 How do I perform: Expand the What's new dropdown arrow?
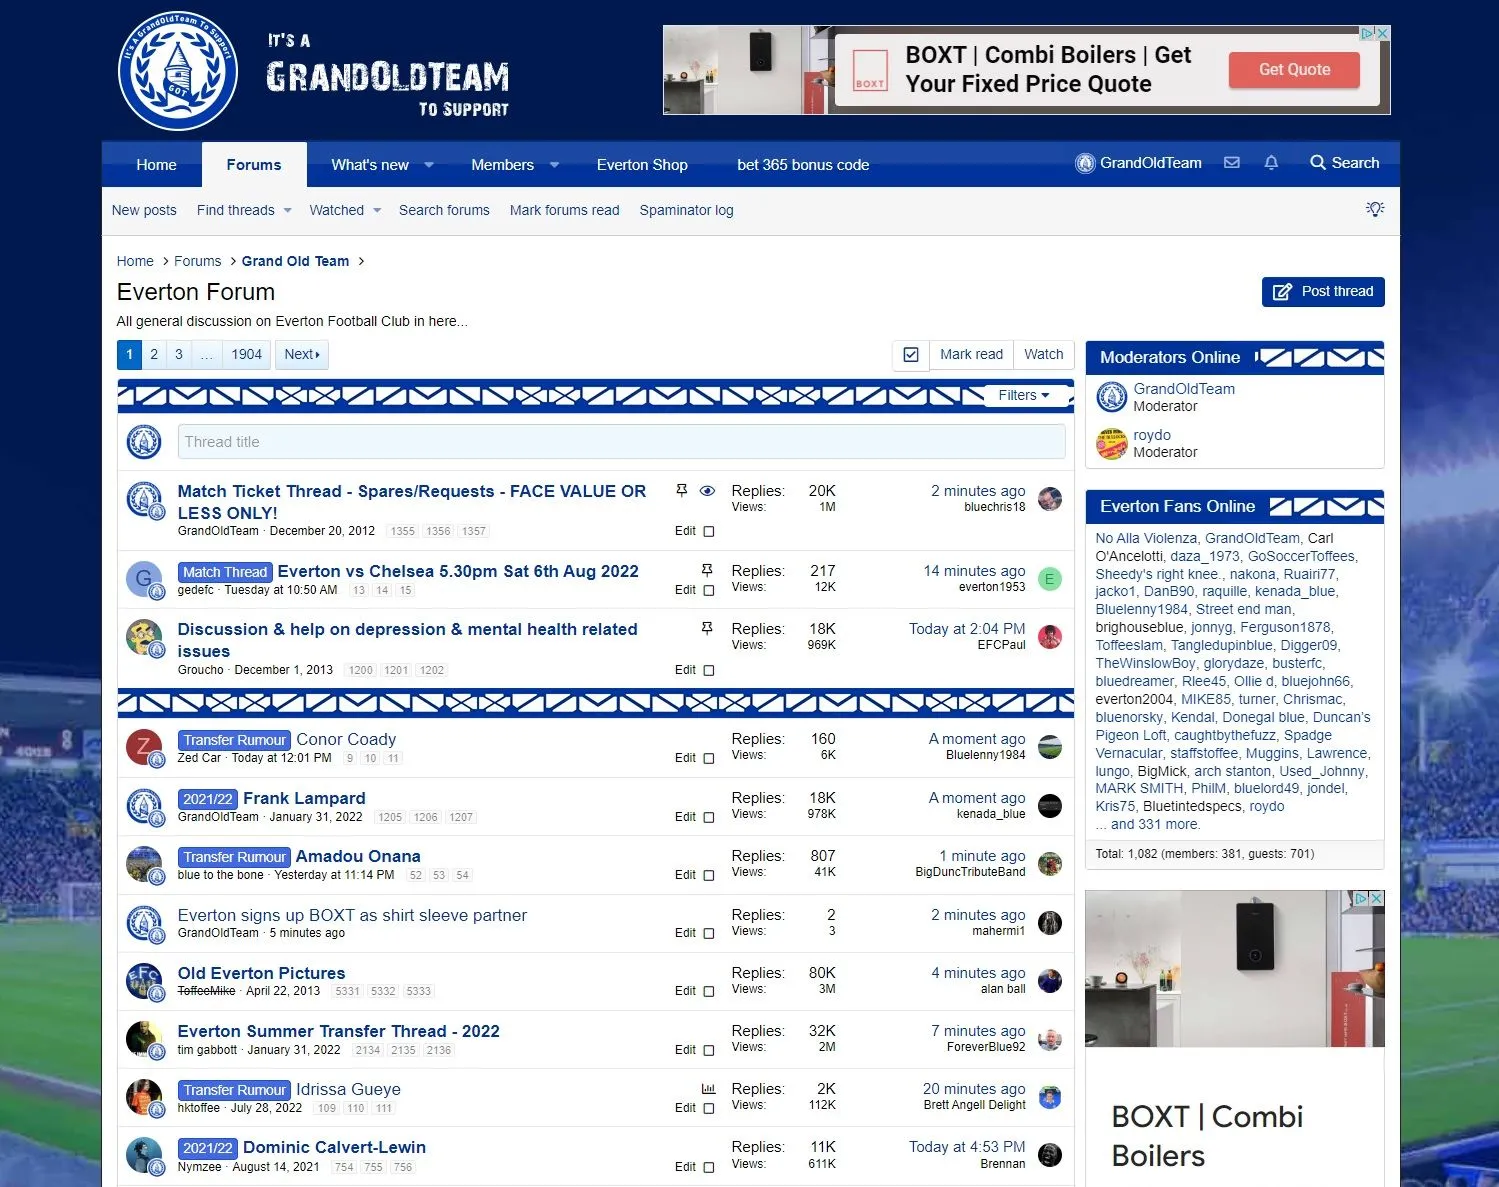[429, 165]
